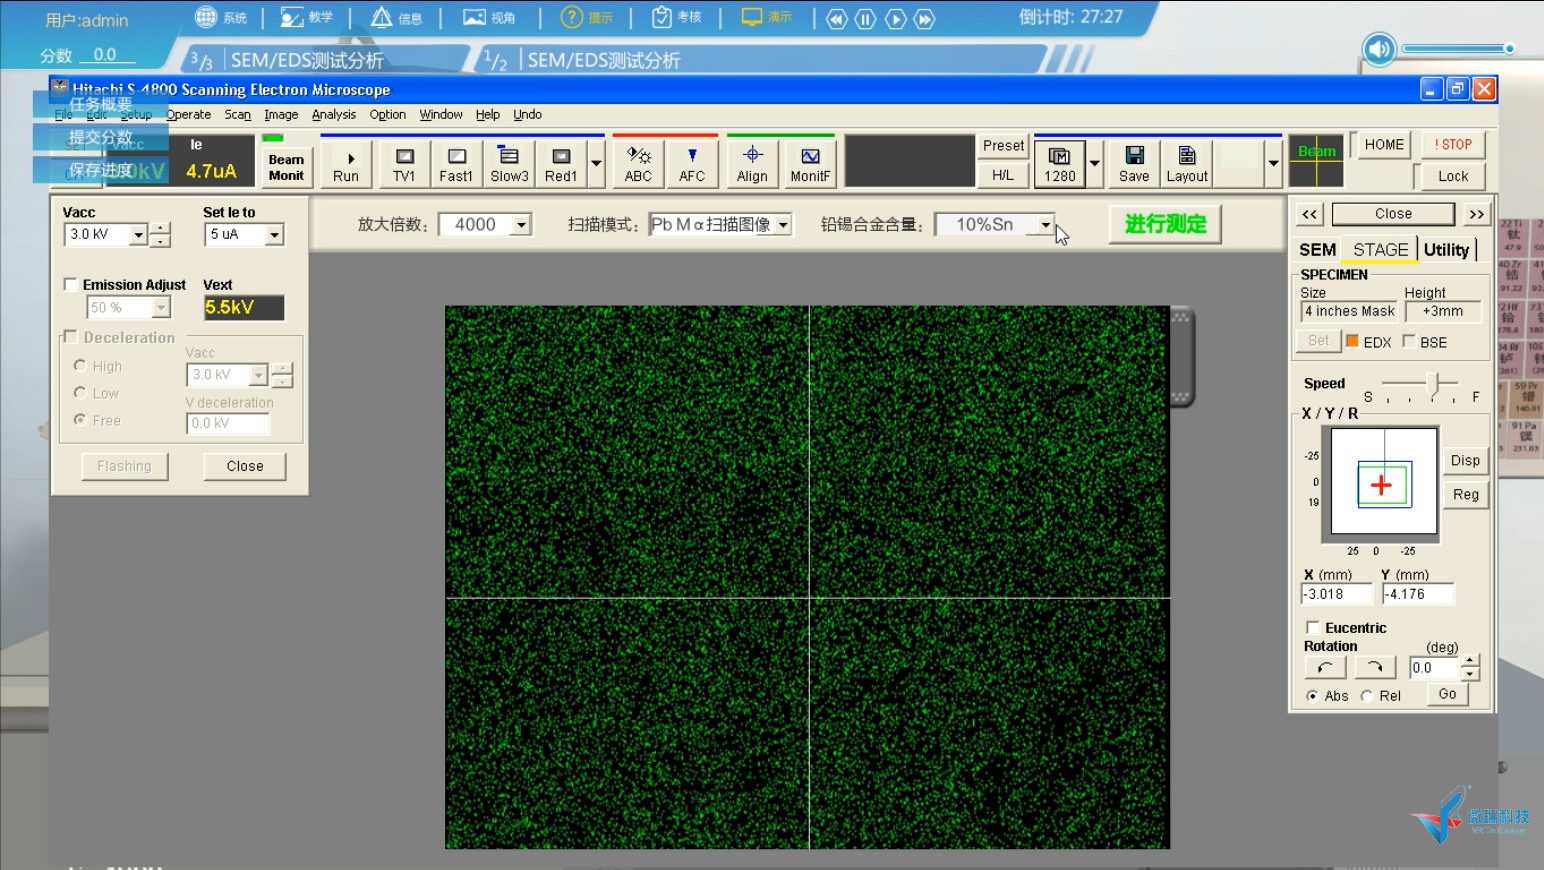Image resolution: width=1544 pixels, height=870 pixels.
Task: Open the 放大倍数 4000 magnification dropdown
Action: 521,225
